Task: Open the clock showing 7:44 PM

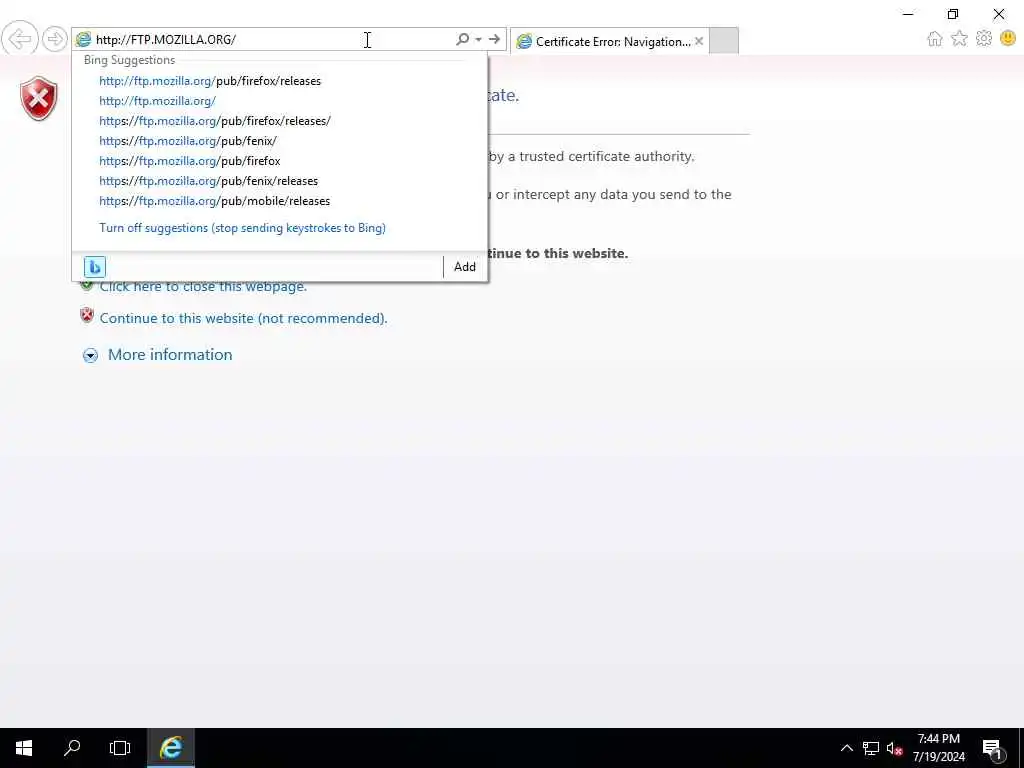Action: [938, 748]
